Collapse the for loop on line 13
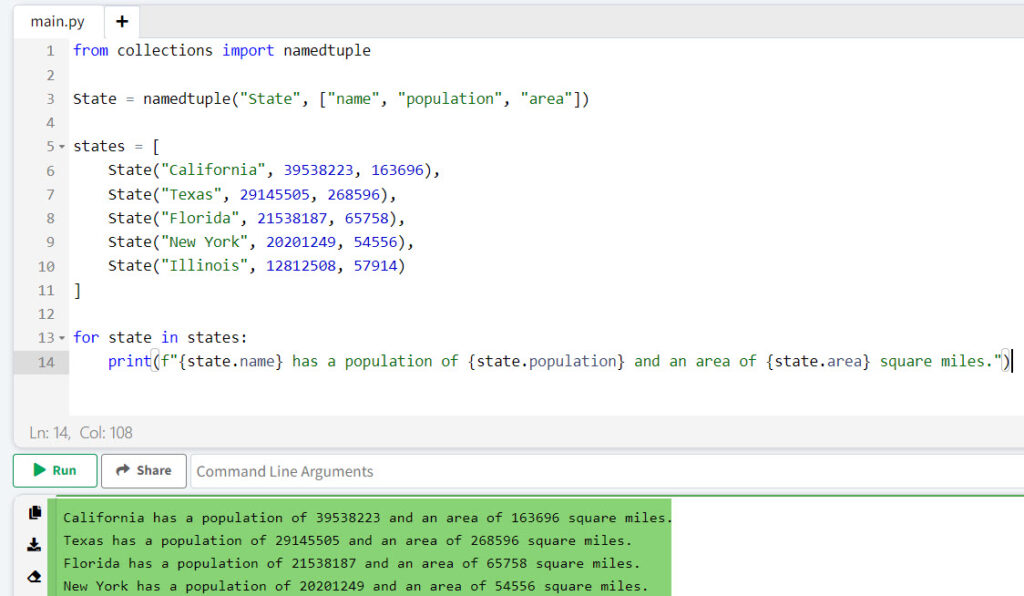This screenshot has width=1024, height=596. (61, 338)
